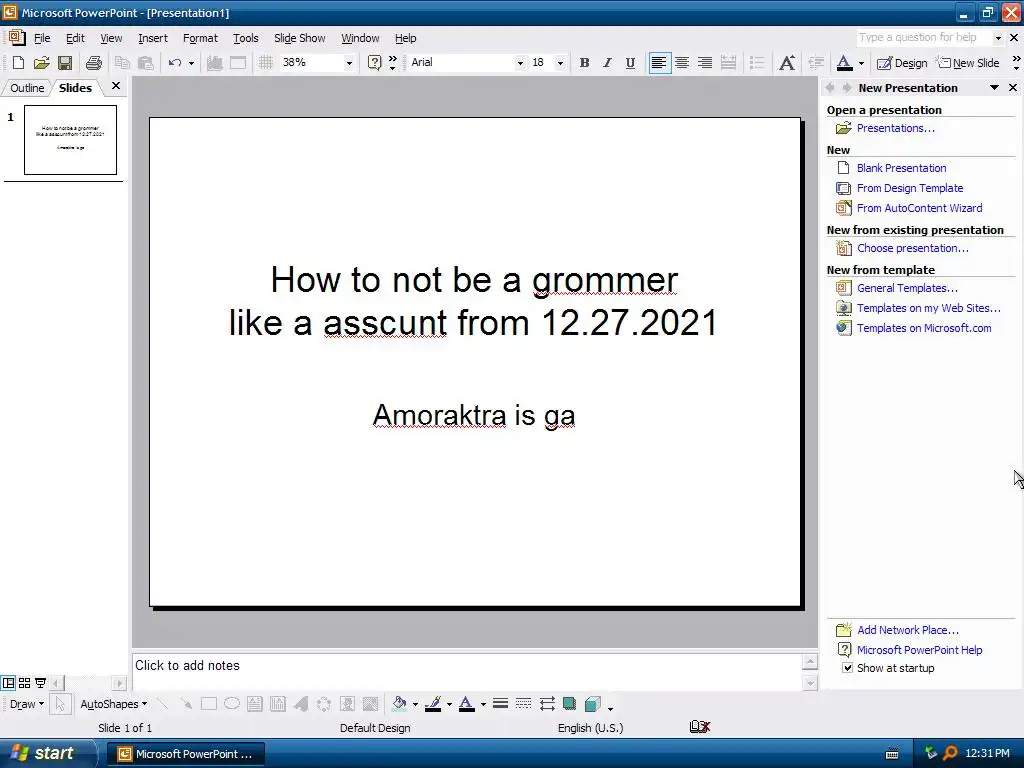Click the Arrow Style icon

point(547,703)
